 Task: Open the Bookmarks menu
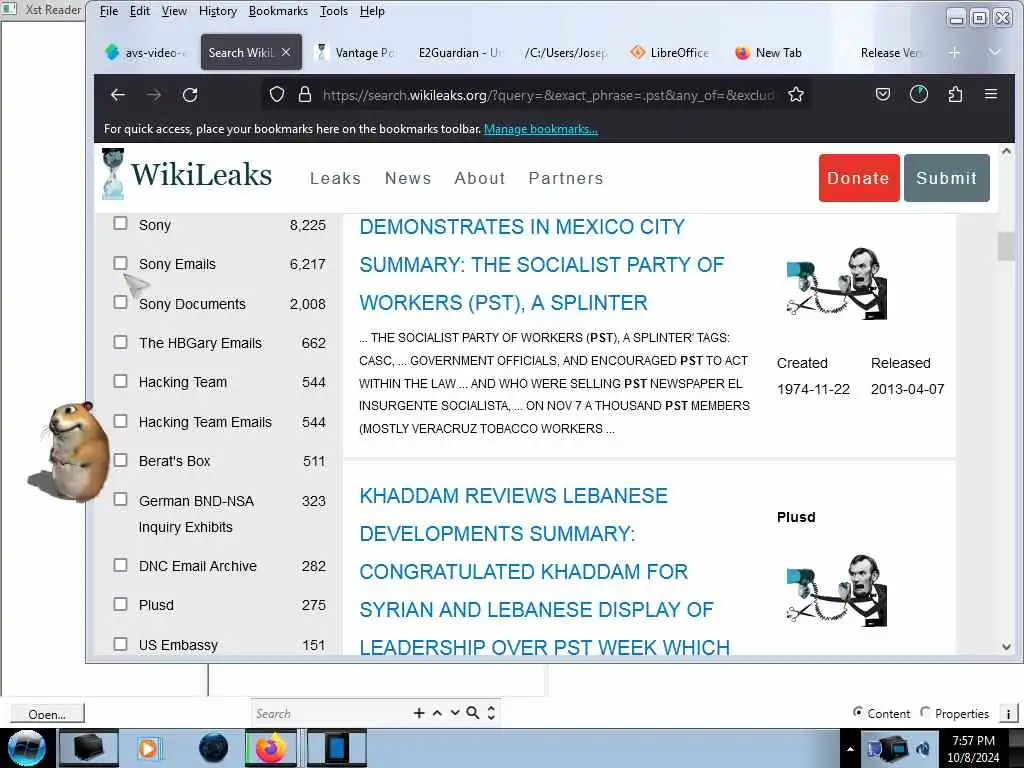click(x=278, y=11)
